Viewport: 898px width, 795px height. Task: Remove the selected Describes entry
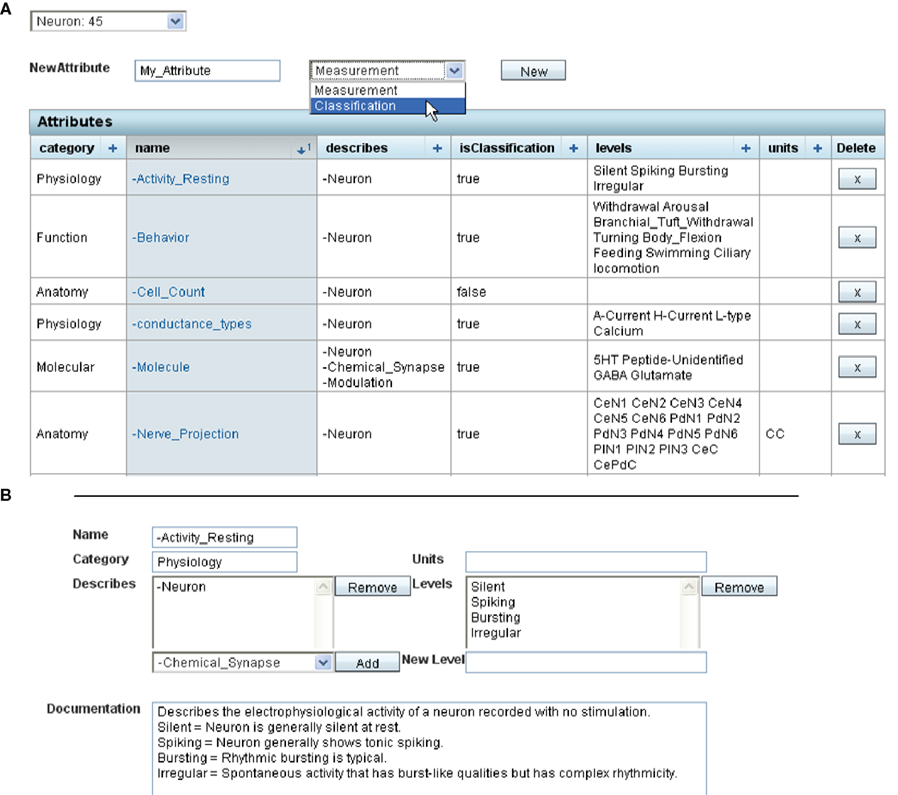372,587
